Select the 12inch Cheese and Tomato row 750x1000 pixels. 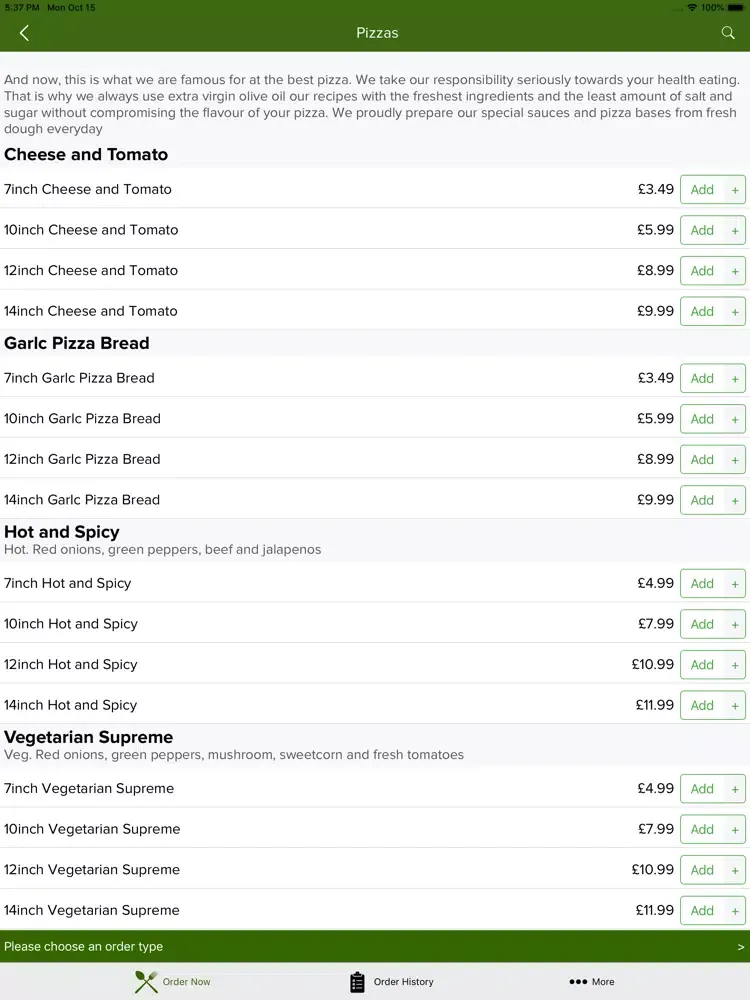[375, 270]
